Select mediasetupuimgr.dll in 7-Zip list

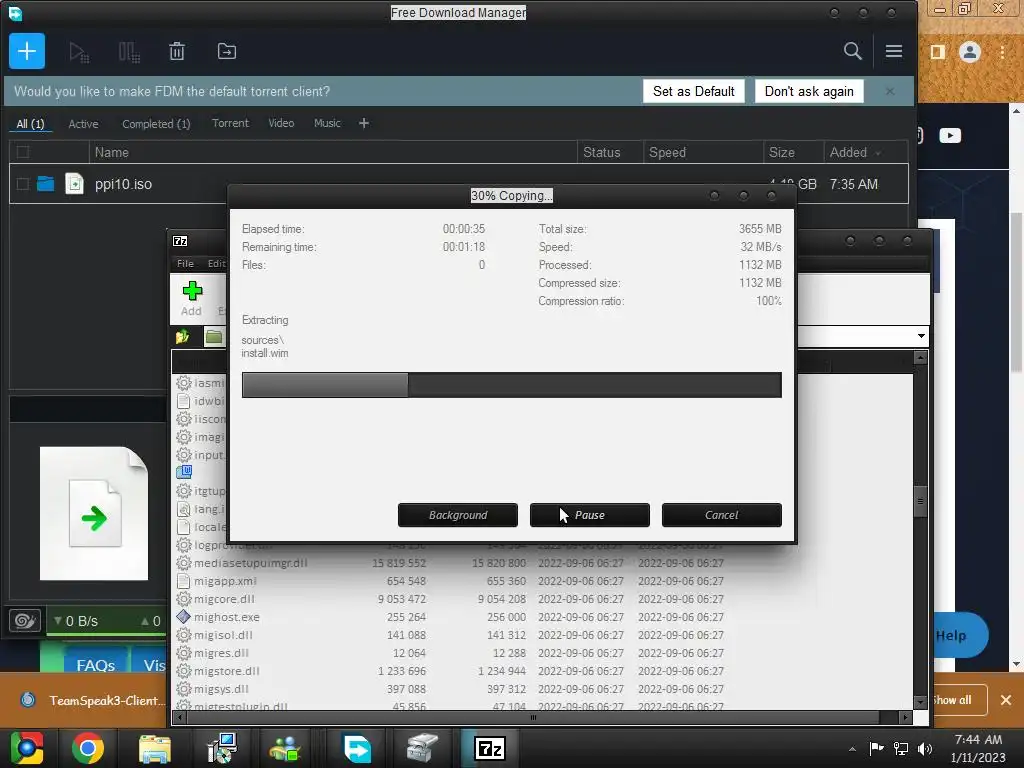pos(251,563)
